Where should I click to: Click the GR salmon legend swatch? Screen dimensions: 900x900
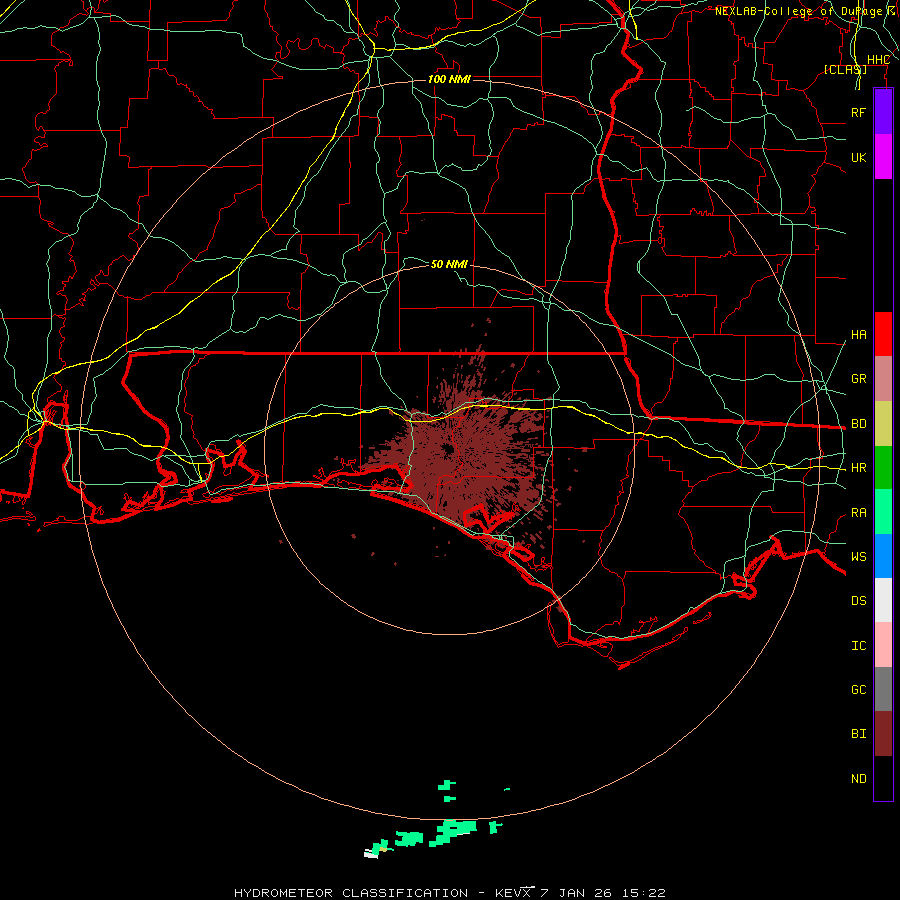click(x=883, y=379)
